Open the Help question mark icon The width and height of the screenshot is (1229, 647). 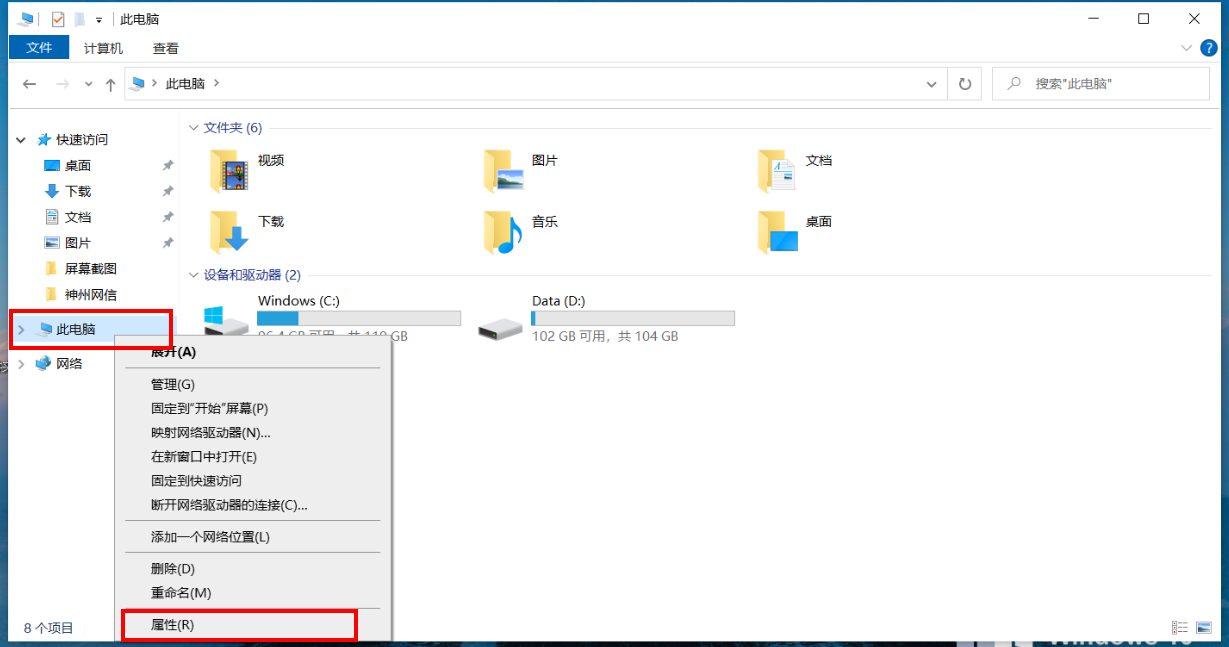[x=1209, y=47]
